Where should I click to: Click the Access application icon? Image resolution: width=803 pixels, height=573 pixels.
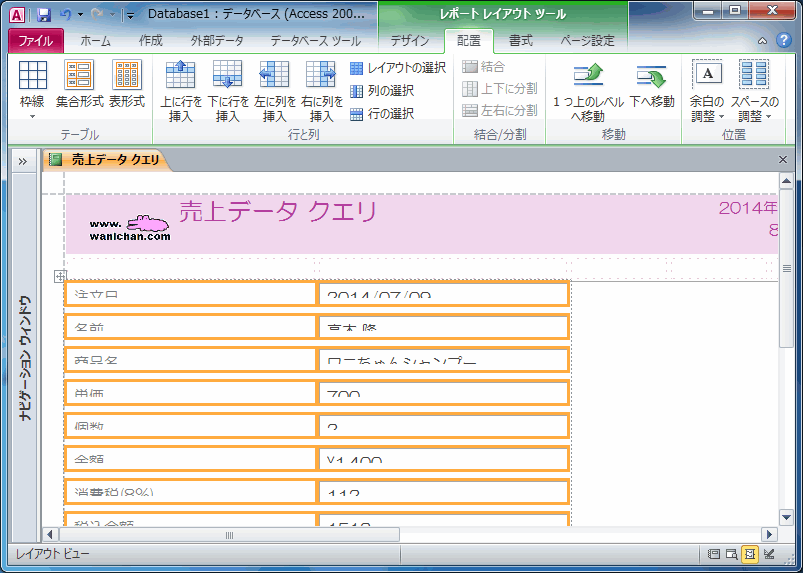(x=17, y=14)
